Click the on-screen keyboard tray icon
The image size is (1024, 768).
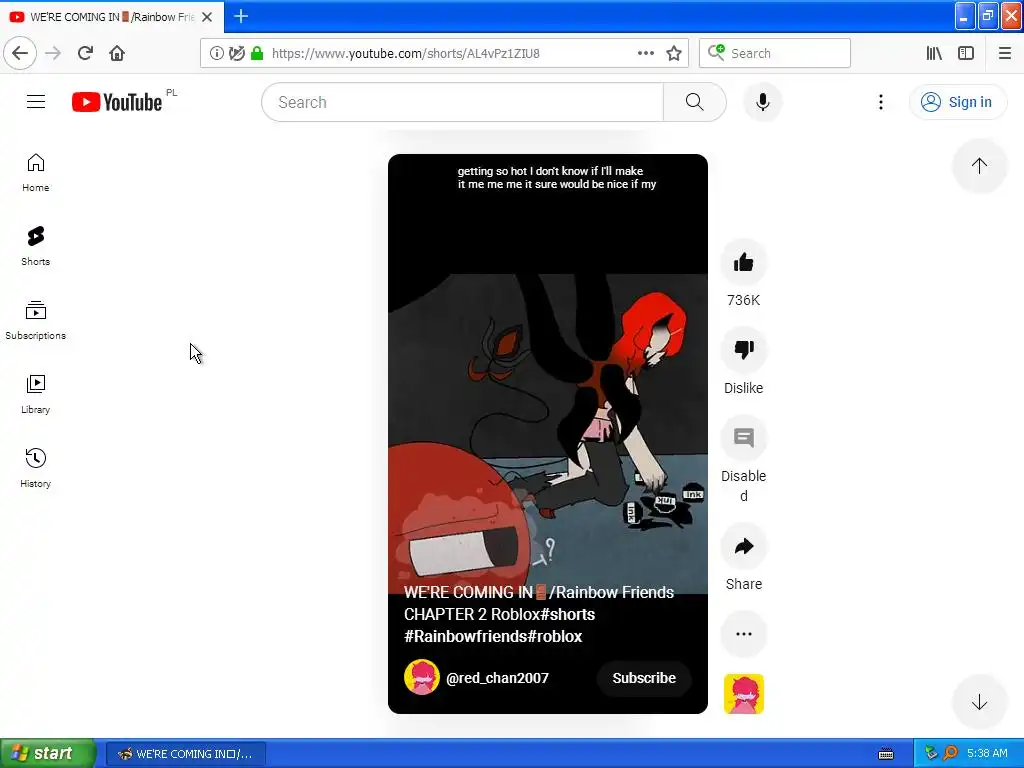tap(886, 754)
